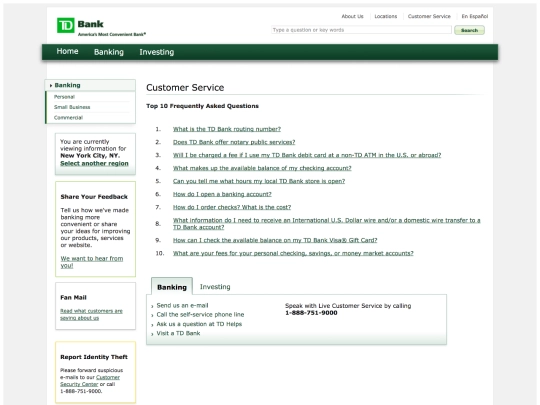
Task: Click the Share Your Feedback heading
Action: (94, 197)
